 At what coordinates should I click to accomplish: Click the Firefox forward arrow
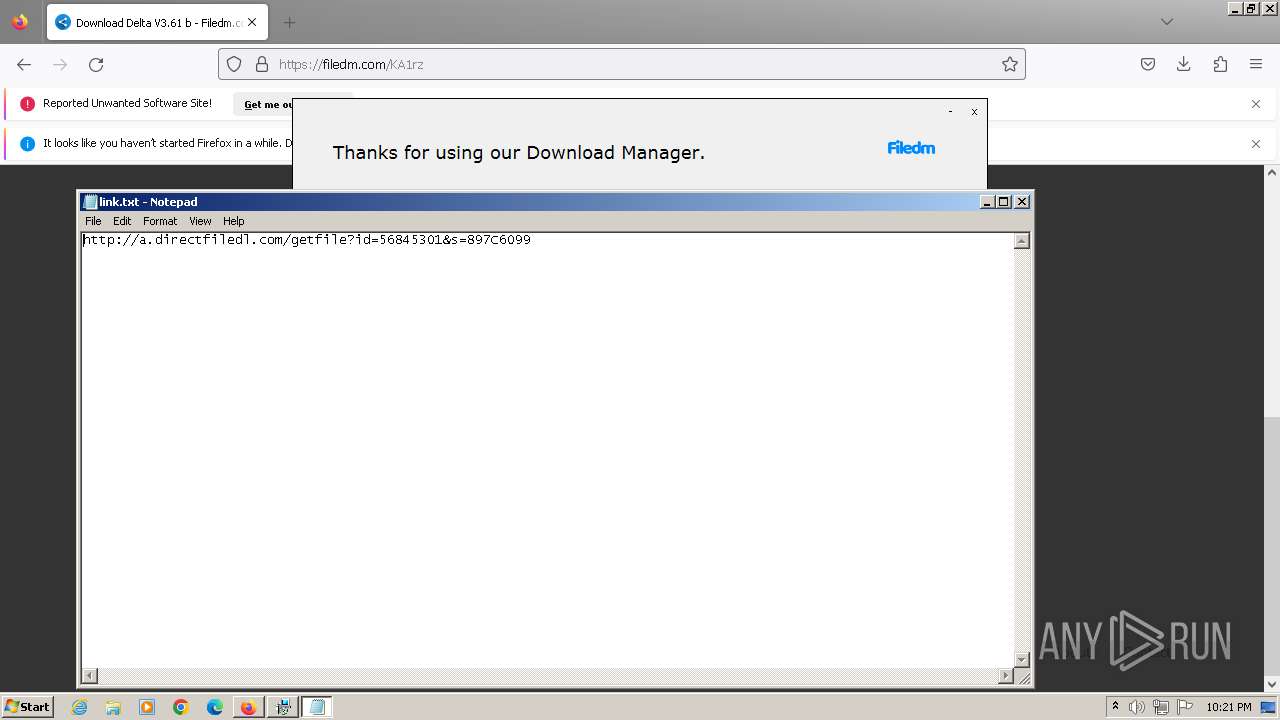point(60,64)
